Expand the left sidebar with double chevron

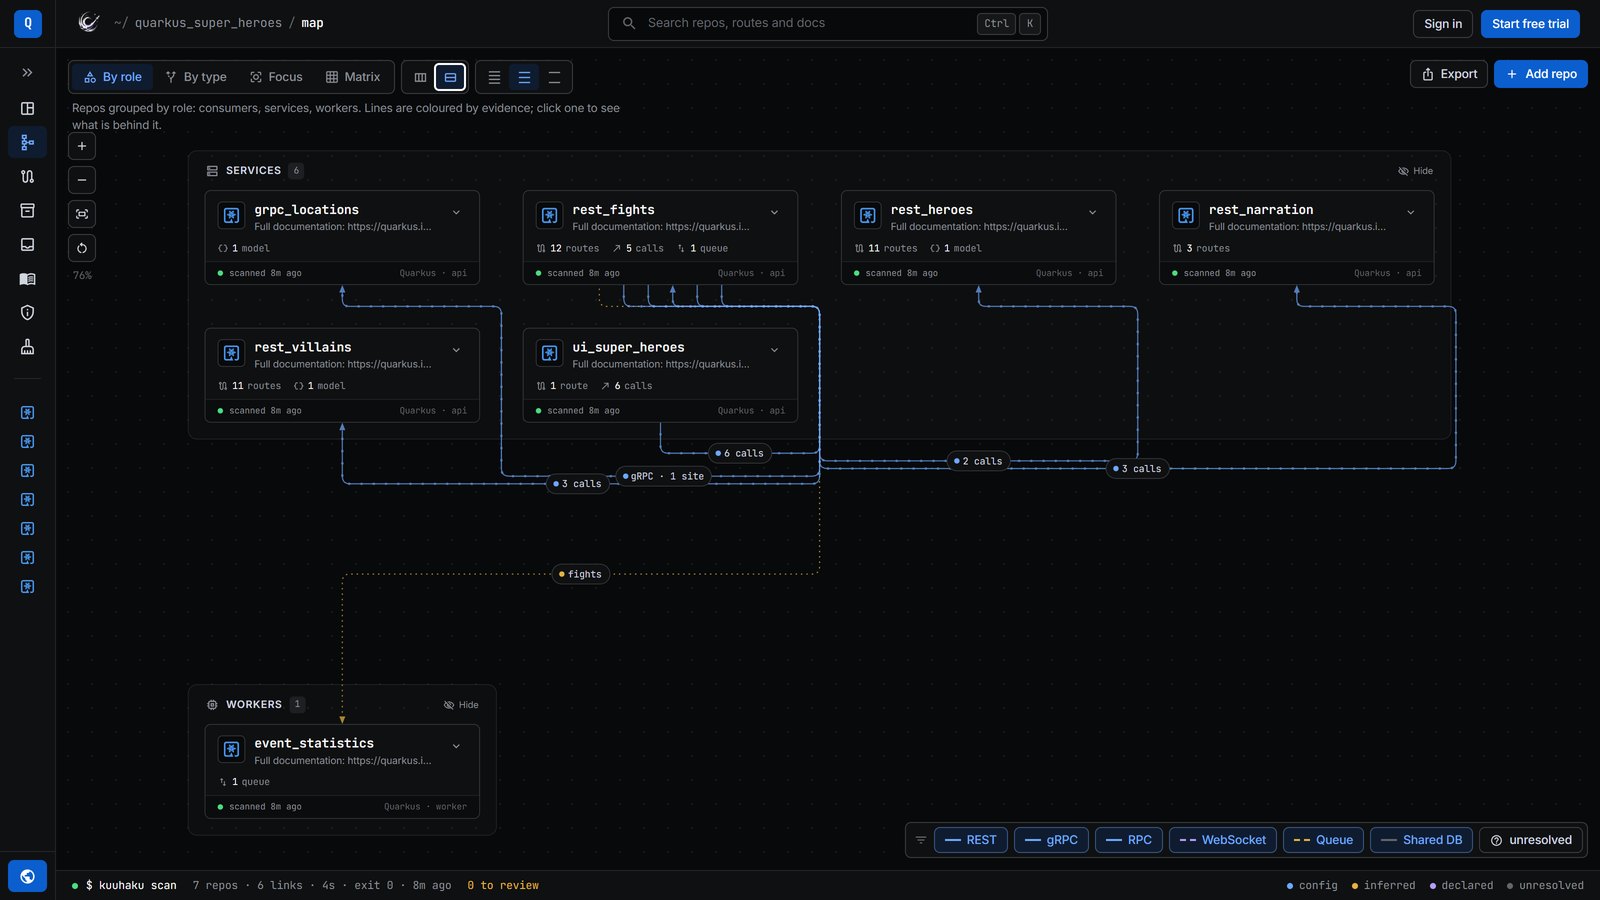click(27, 73)
